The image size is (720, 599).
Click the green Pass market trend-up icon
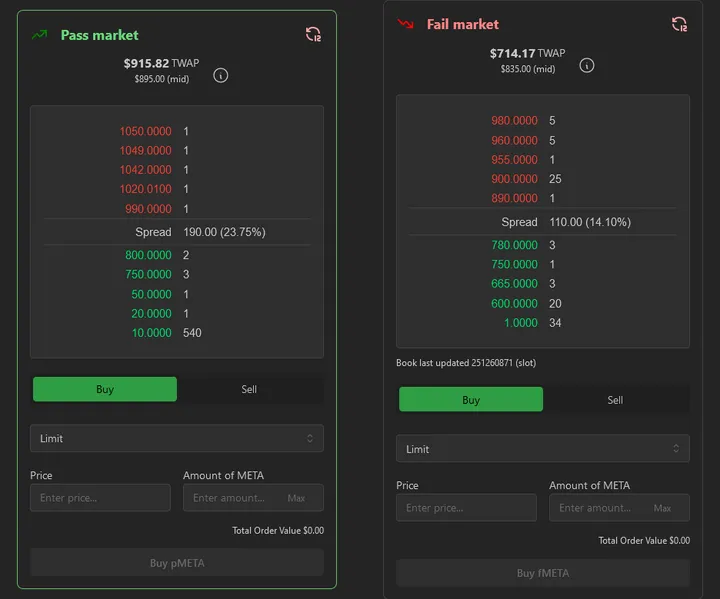click(x=40, y=35)
